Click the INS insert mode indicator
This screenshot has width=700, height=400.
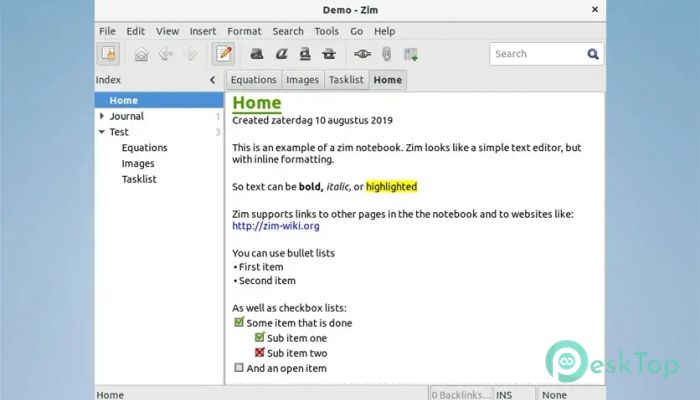pyautogui.click(x=504, y=395)
